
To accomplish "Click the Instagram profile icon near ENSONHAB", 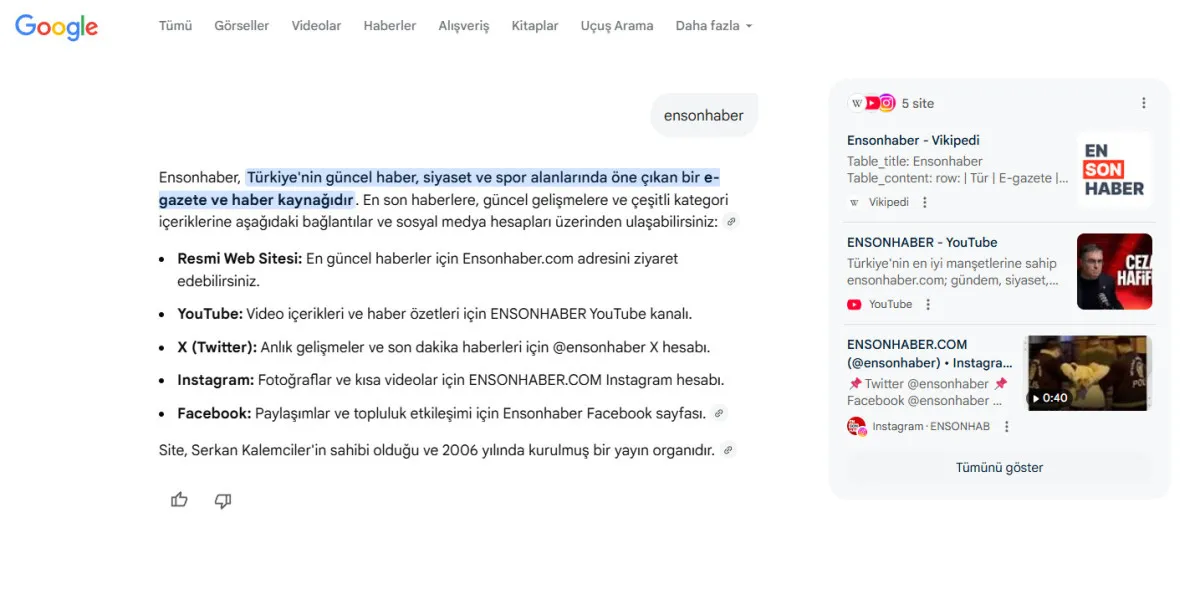I will pyautogui.click(x=857, y=425).
